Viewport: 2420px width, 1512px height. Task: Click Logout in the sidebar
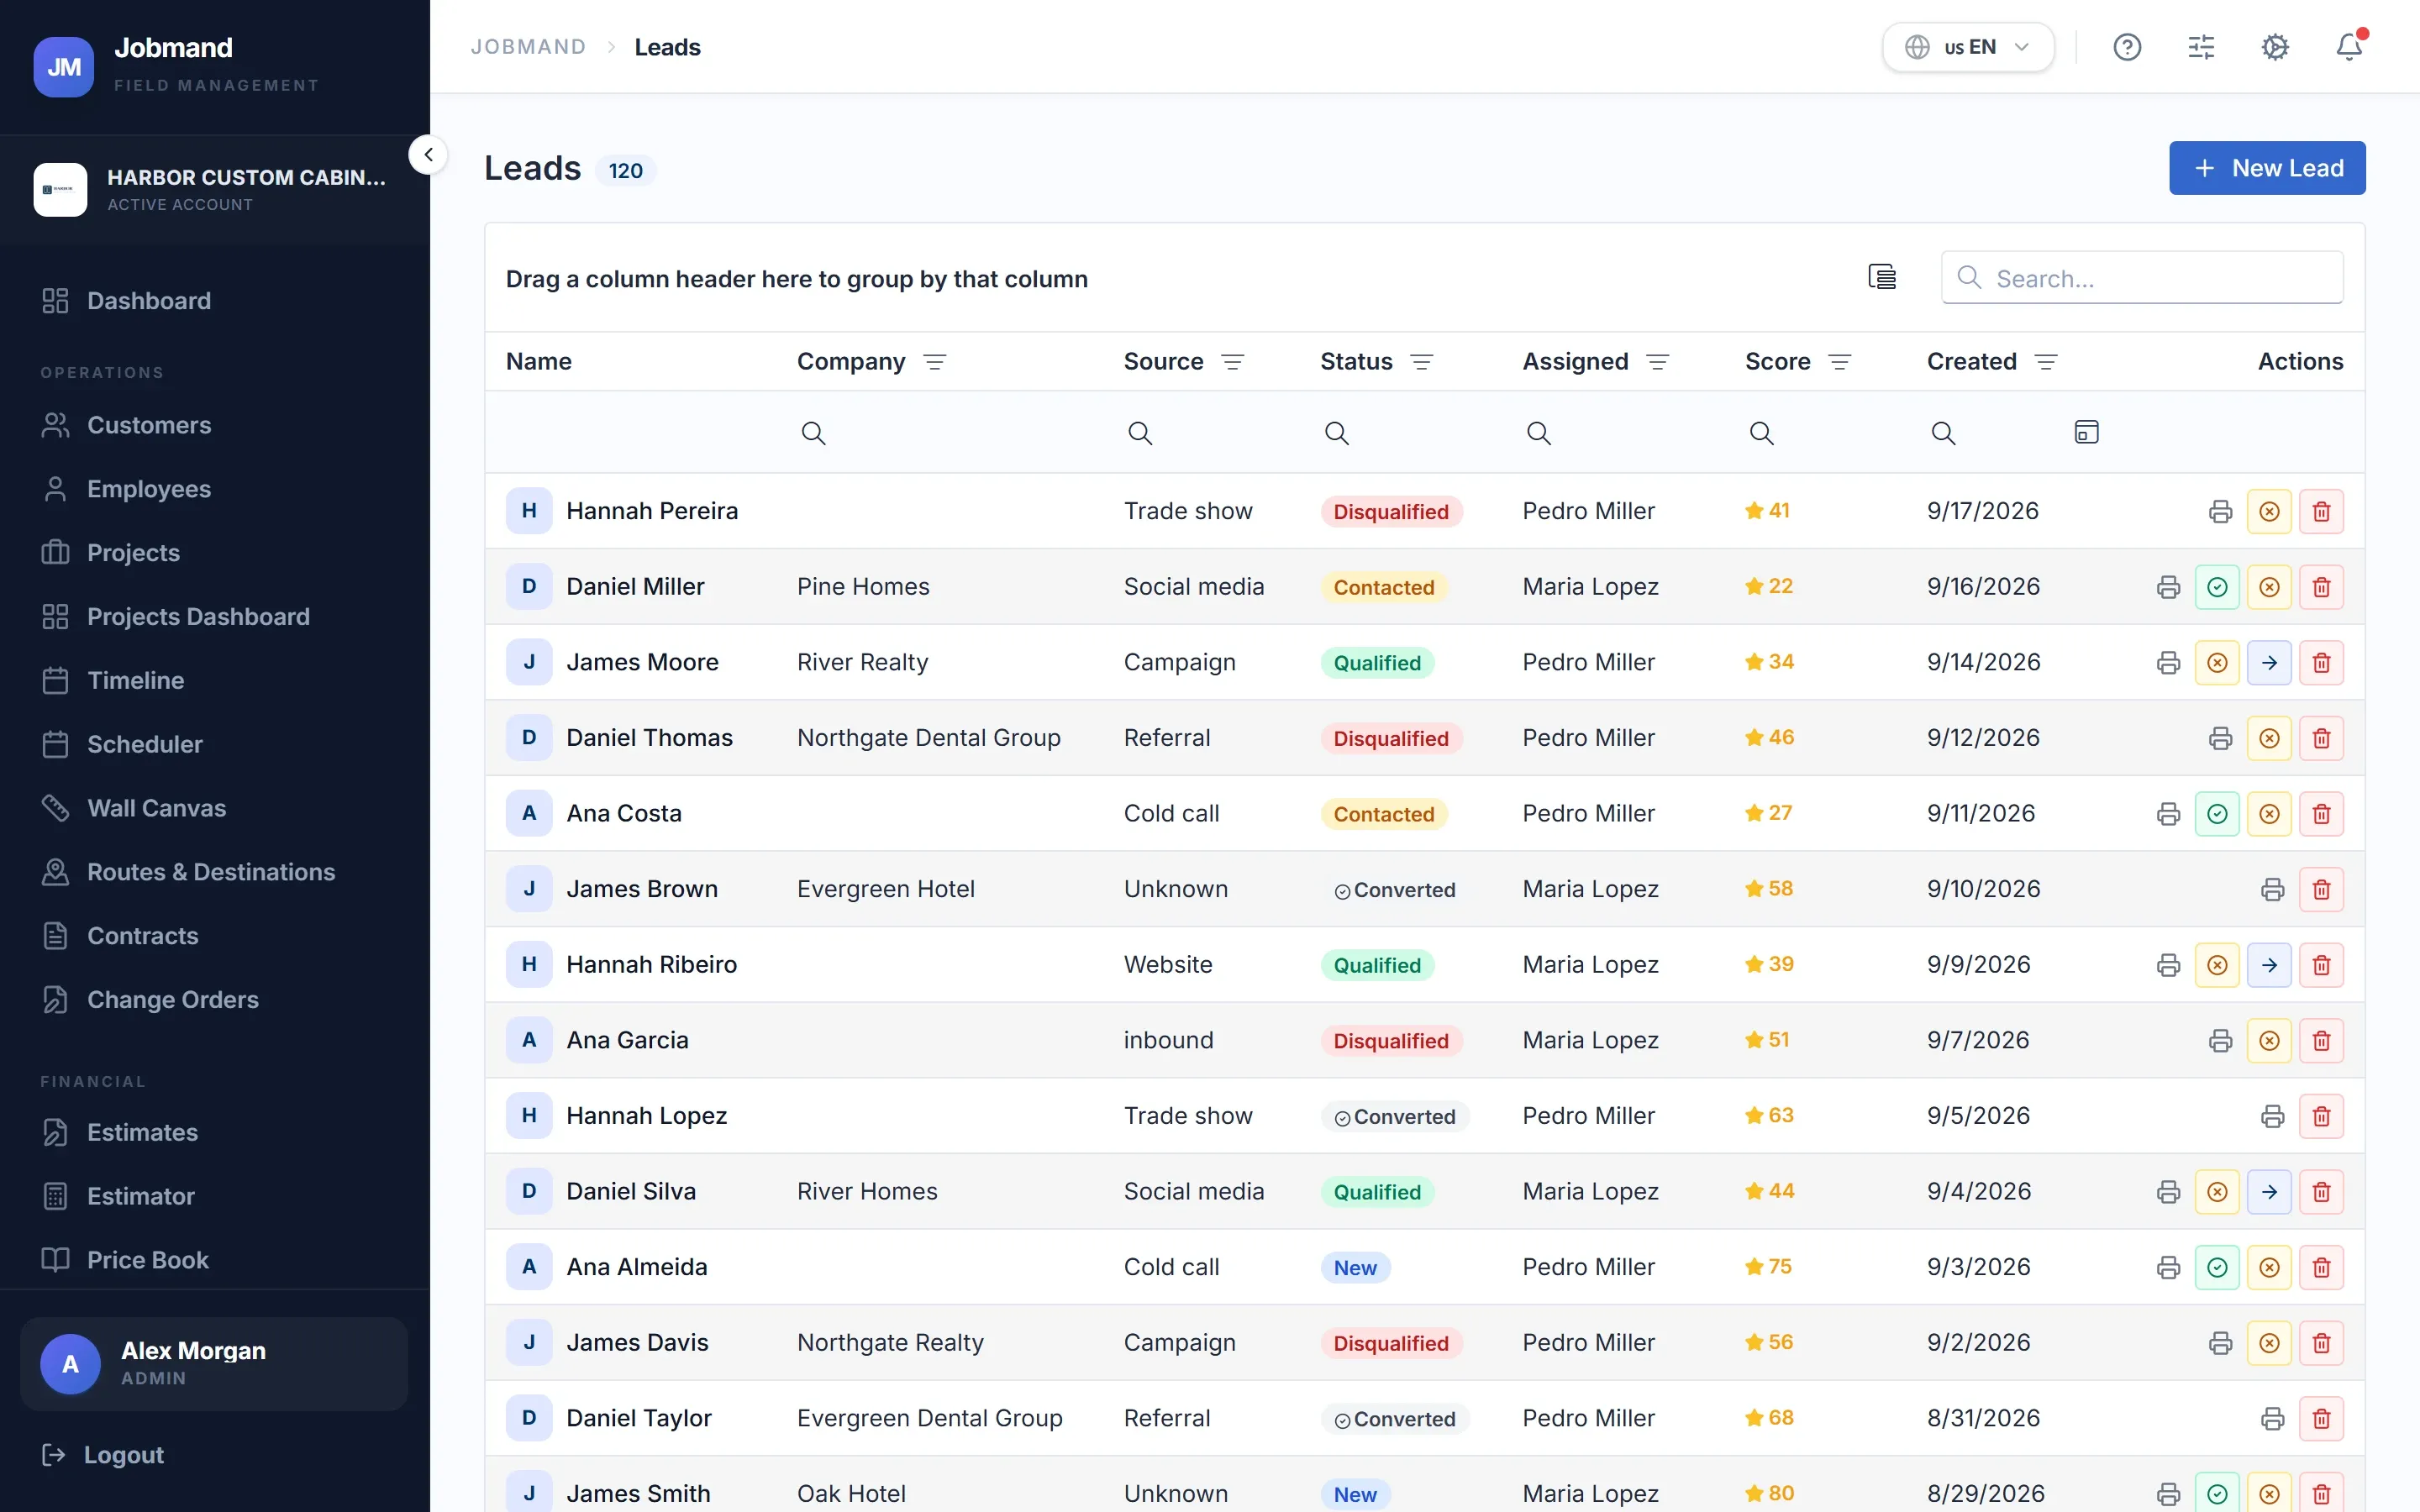[x=102, y=1455]
